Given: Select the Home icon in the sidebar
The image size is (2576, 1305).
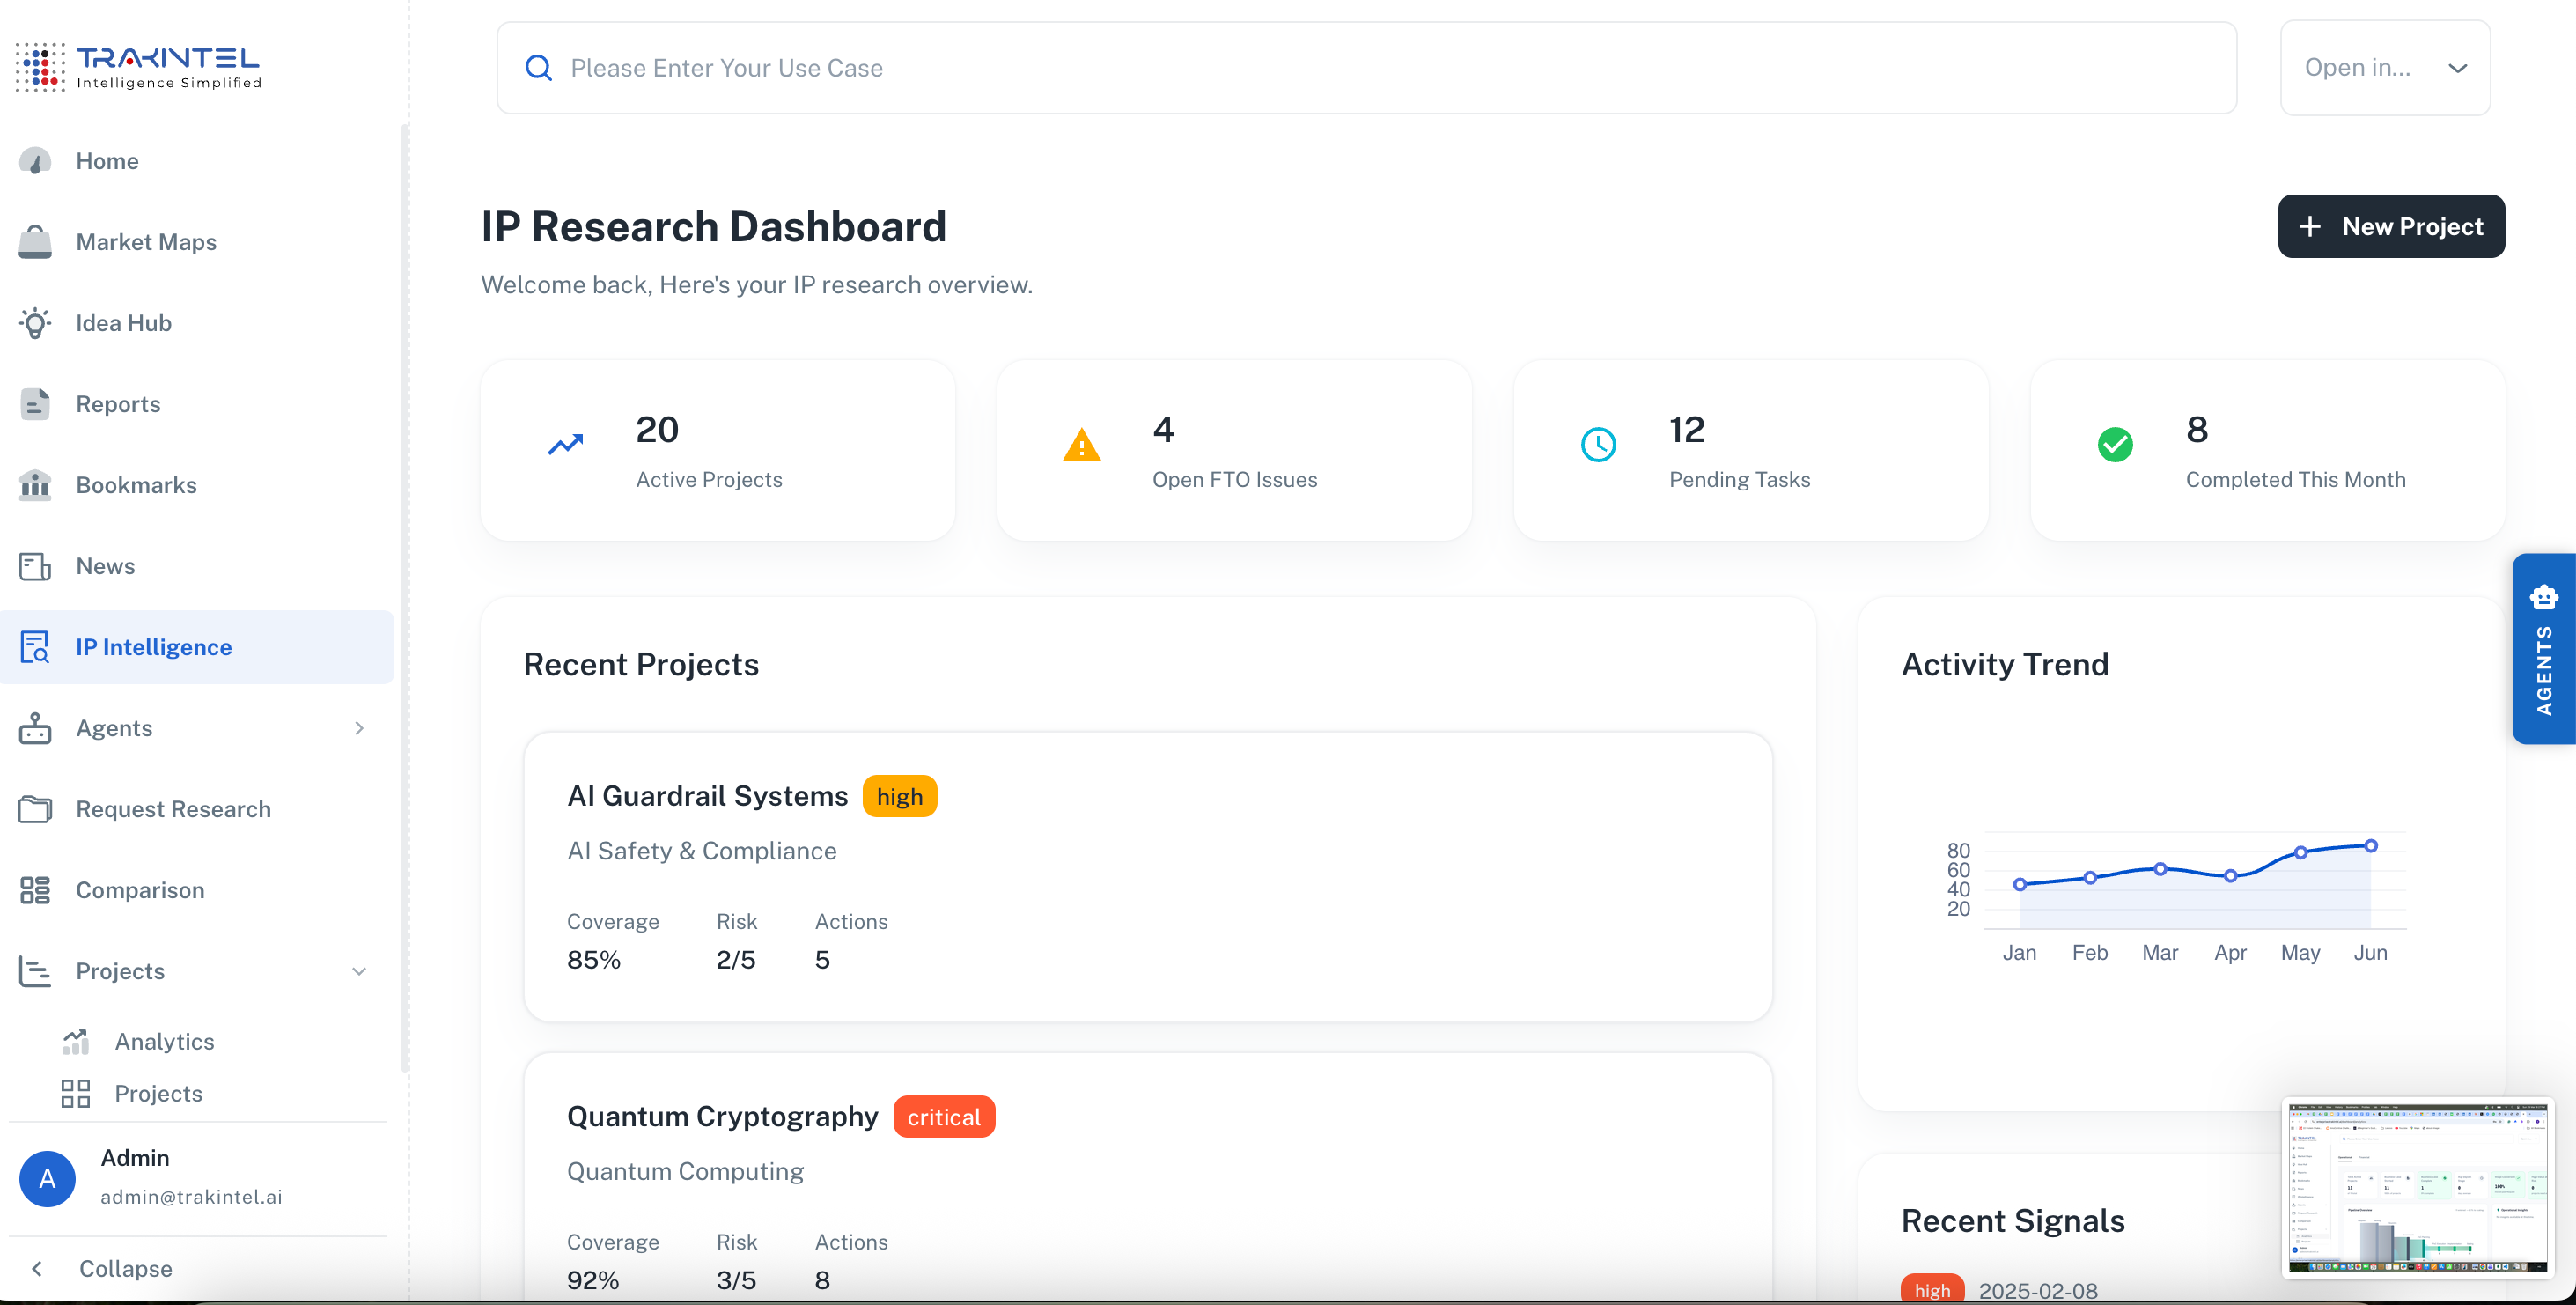Looking at the screenshot, I should [35, 160].
